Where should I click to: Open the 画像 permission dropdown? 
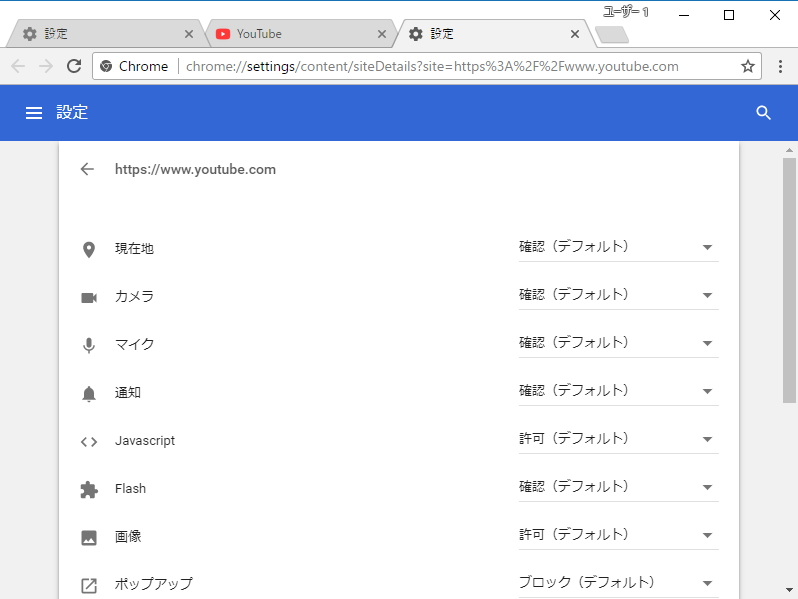pos(618,535)
